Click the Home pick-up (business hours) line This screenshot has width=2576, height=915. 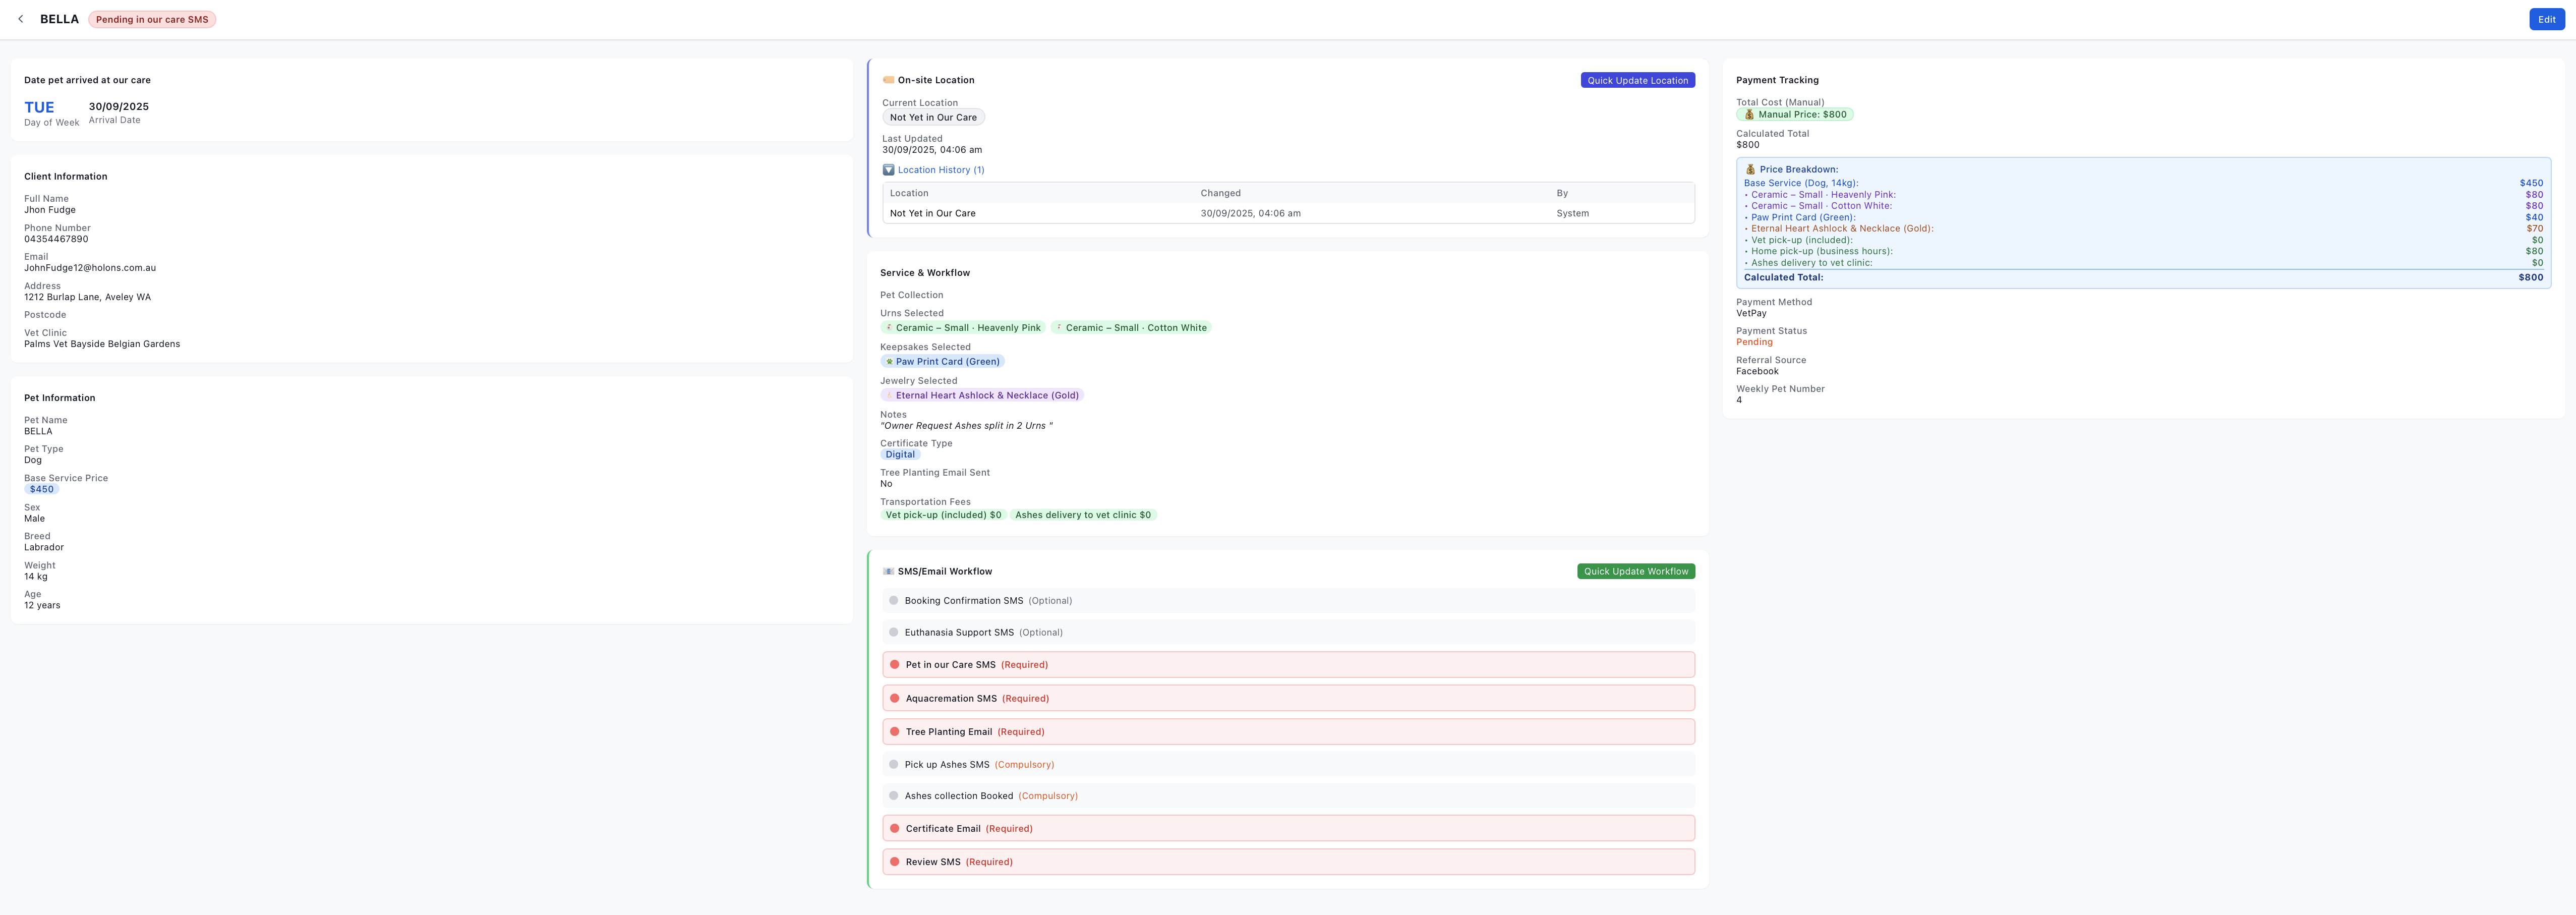[x=2143, y=252]
